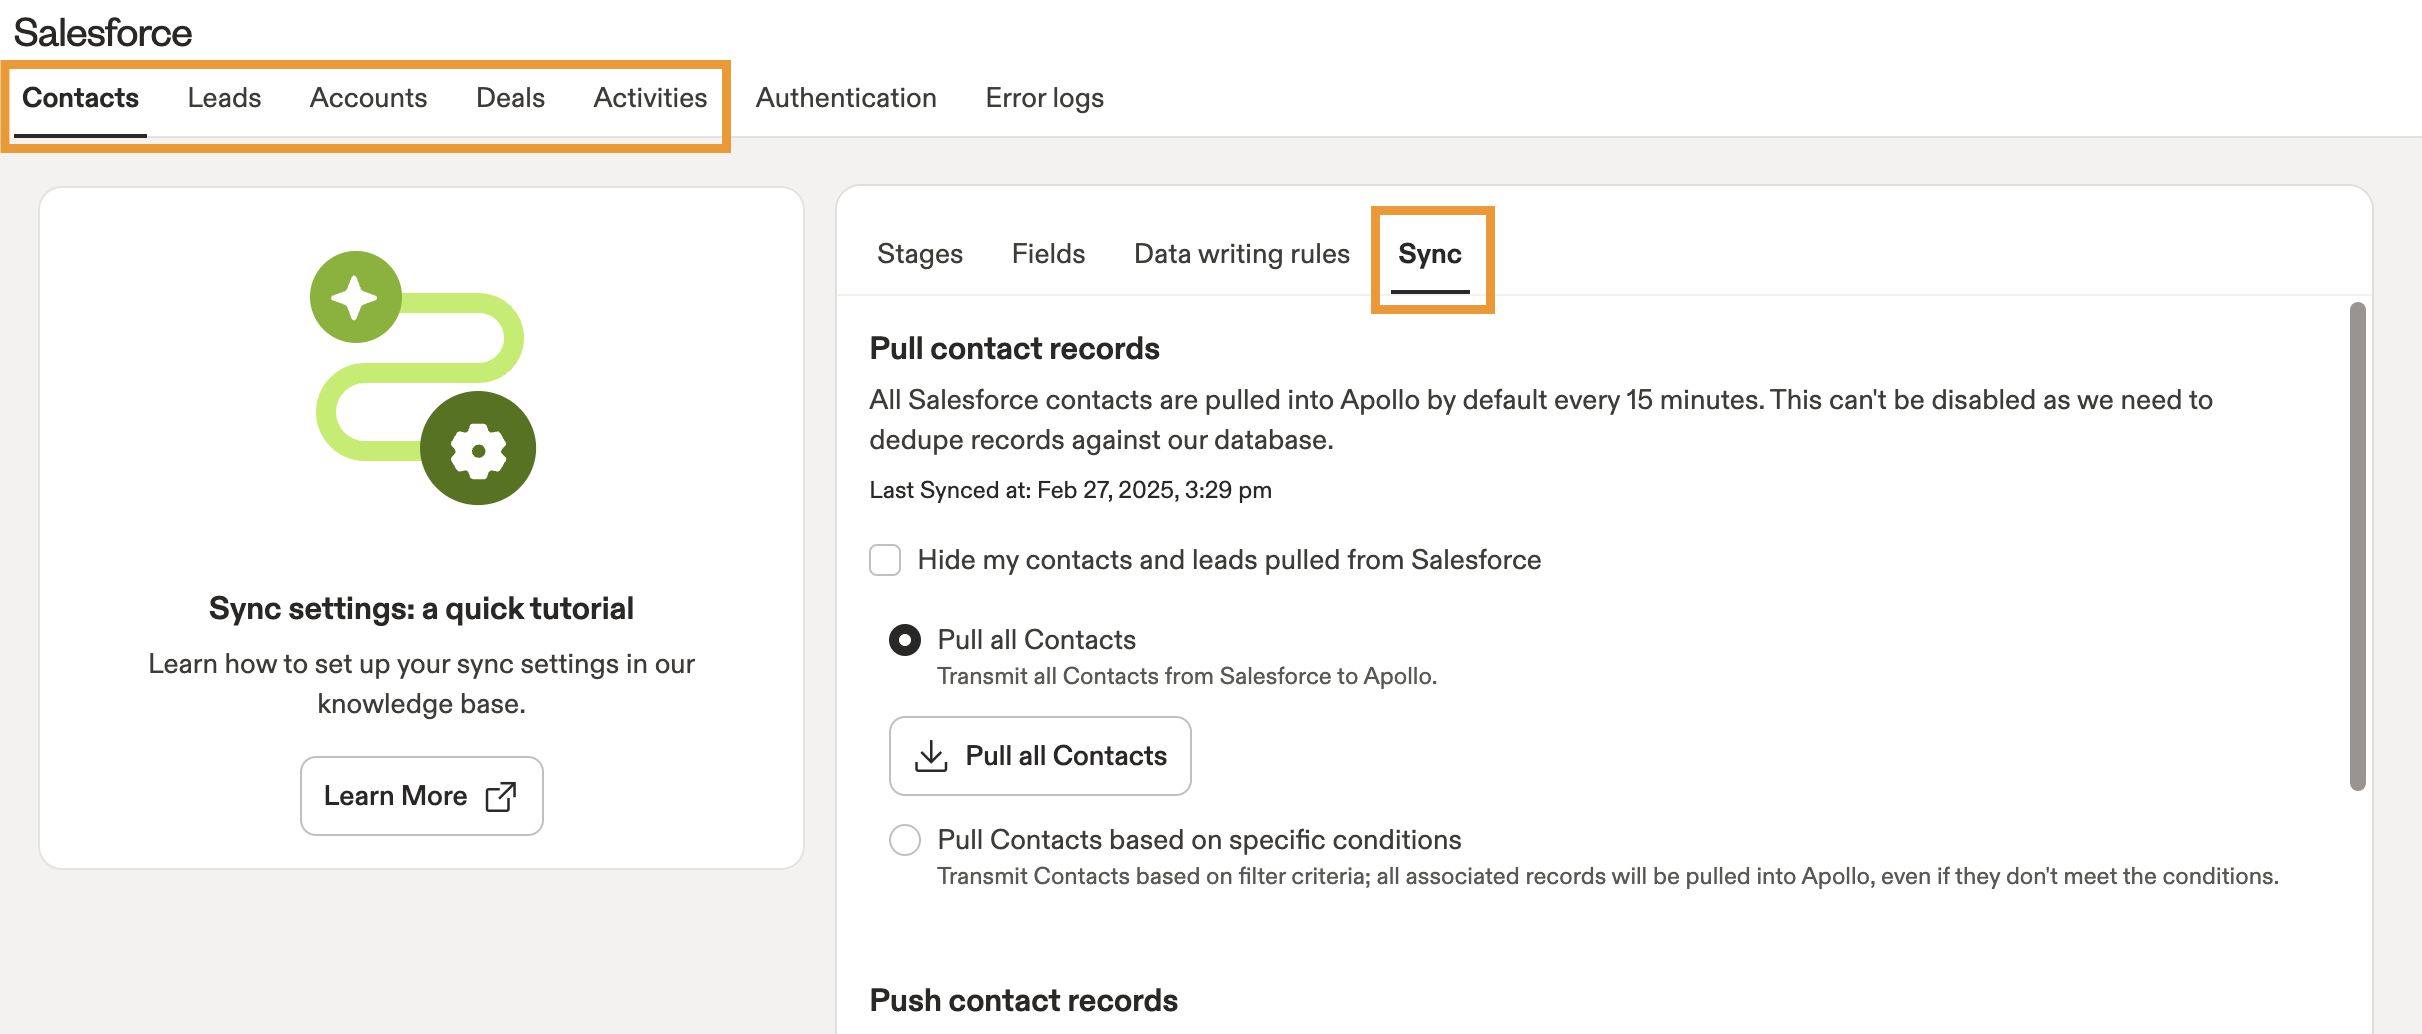Click the sync panel vertical scrollbar
The width and height of the screenshot is (2422, 1034).
[x=2357, y=546]
